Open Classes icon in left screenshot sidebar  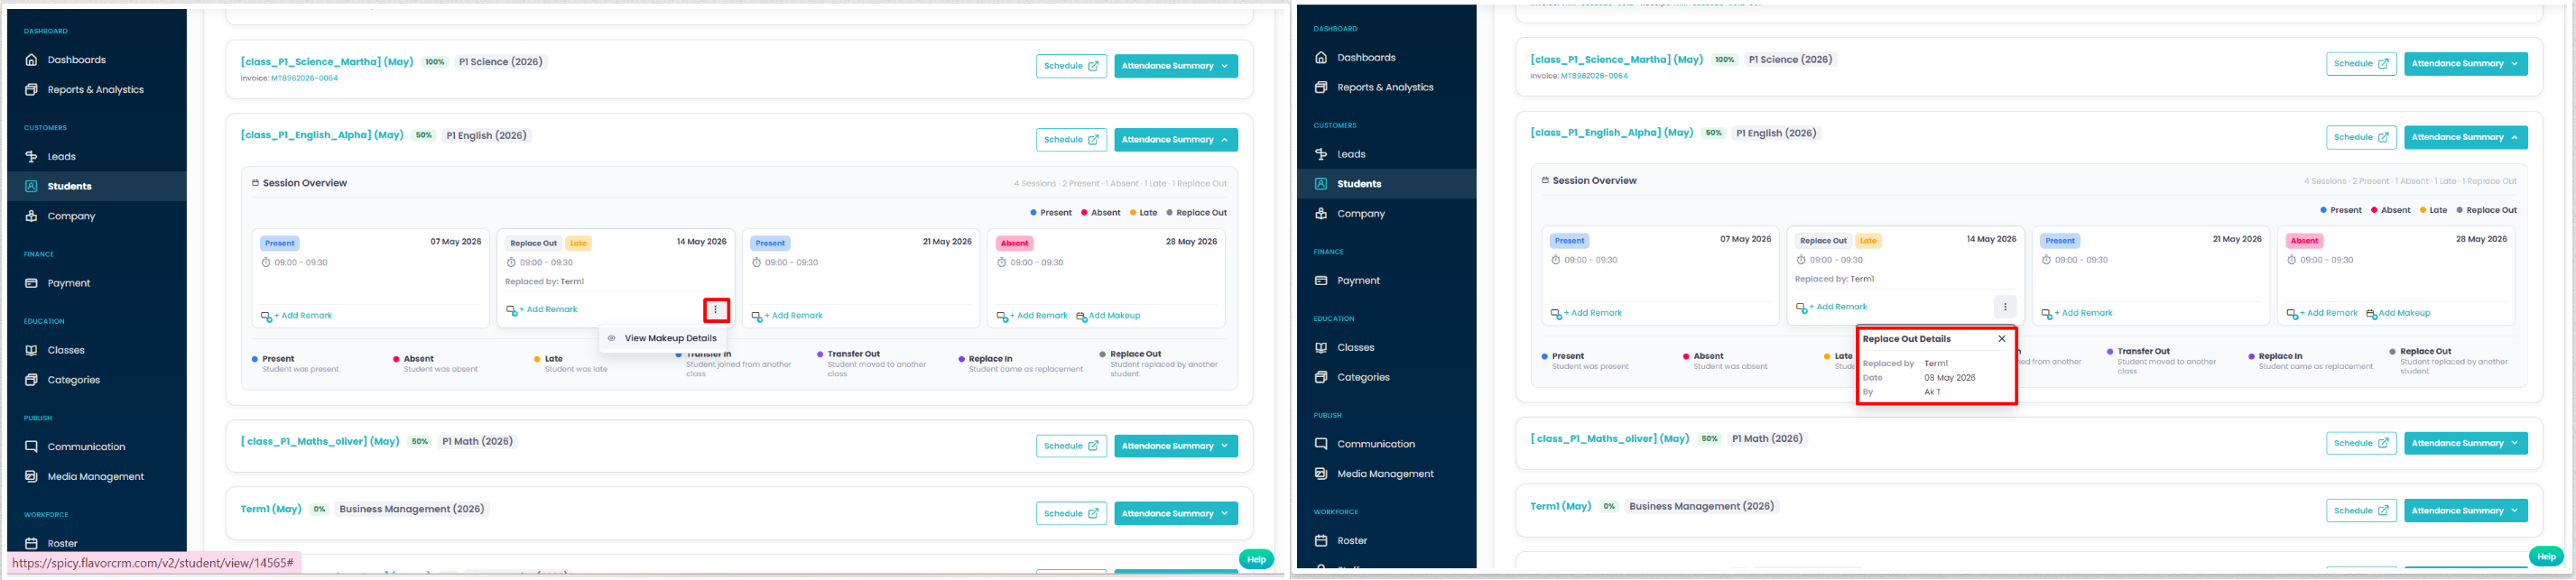[31, 350]
